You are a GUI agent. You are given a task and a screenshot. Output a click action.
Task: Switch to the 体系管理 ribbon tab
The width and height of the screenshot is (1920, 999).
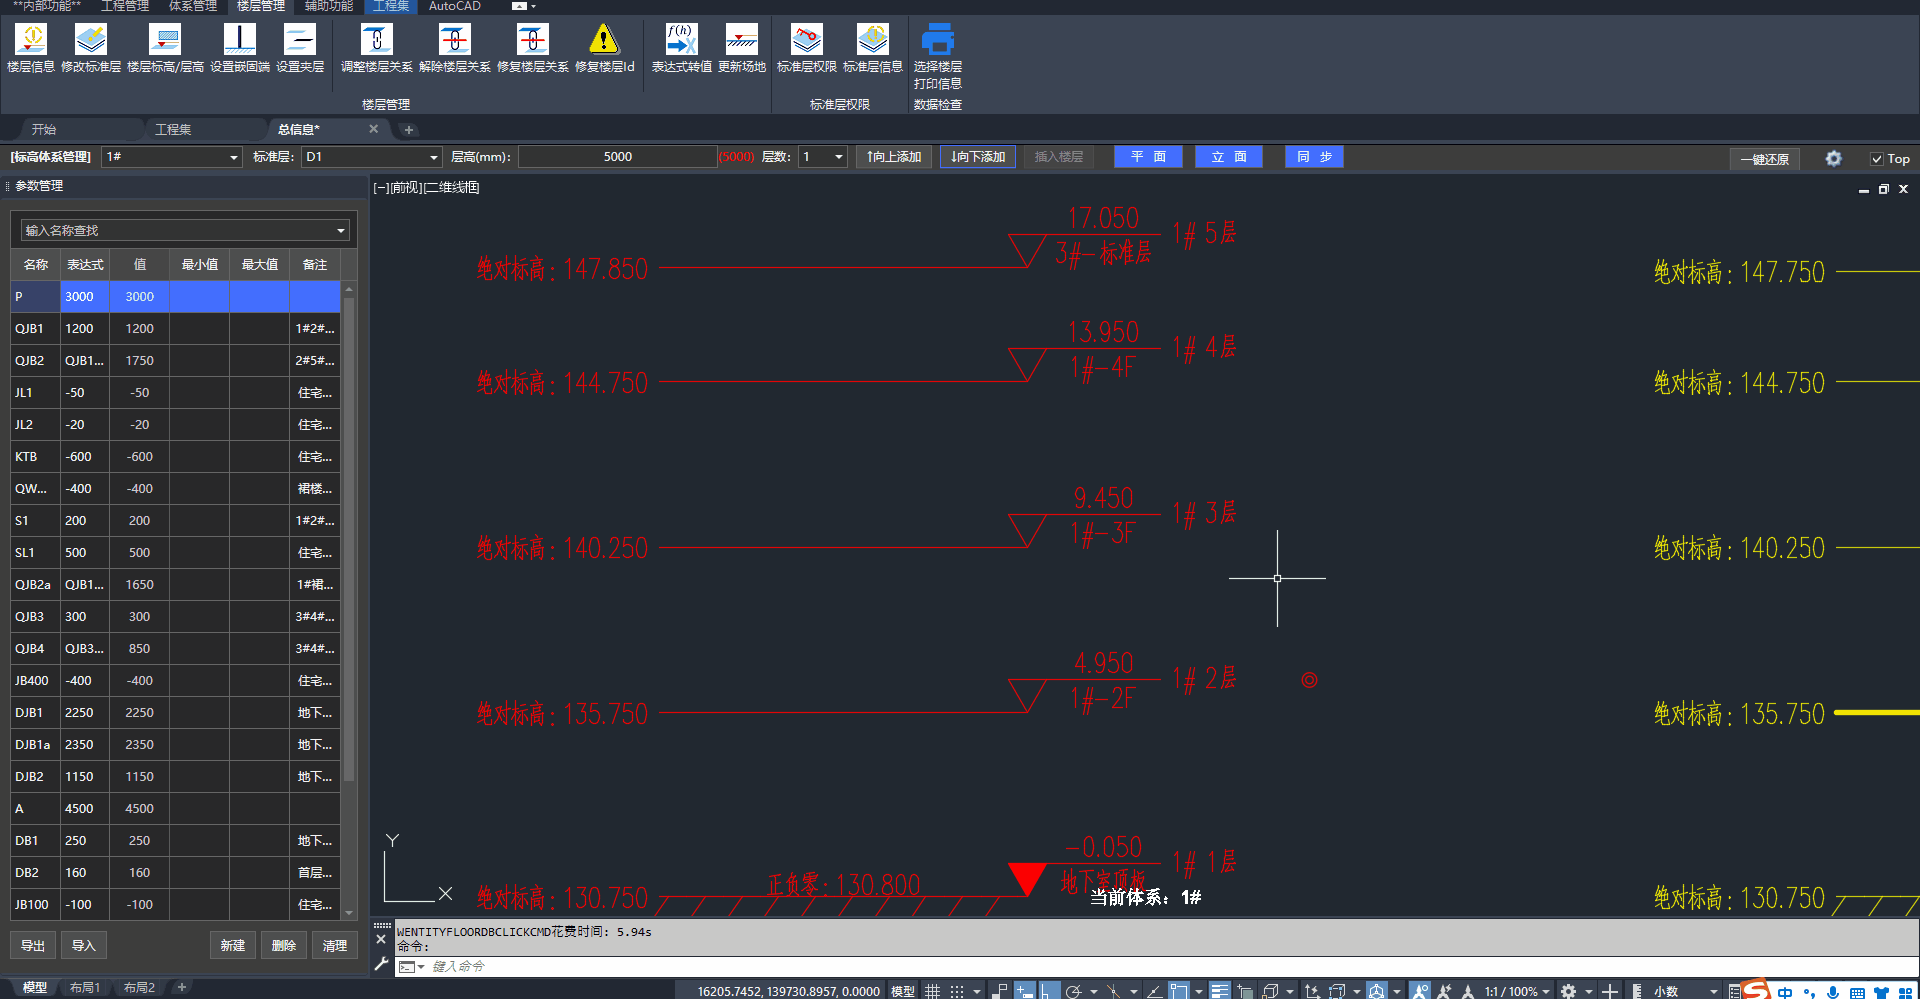coord(192,6)
